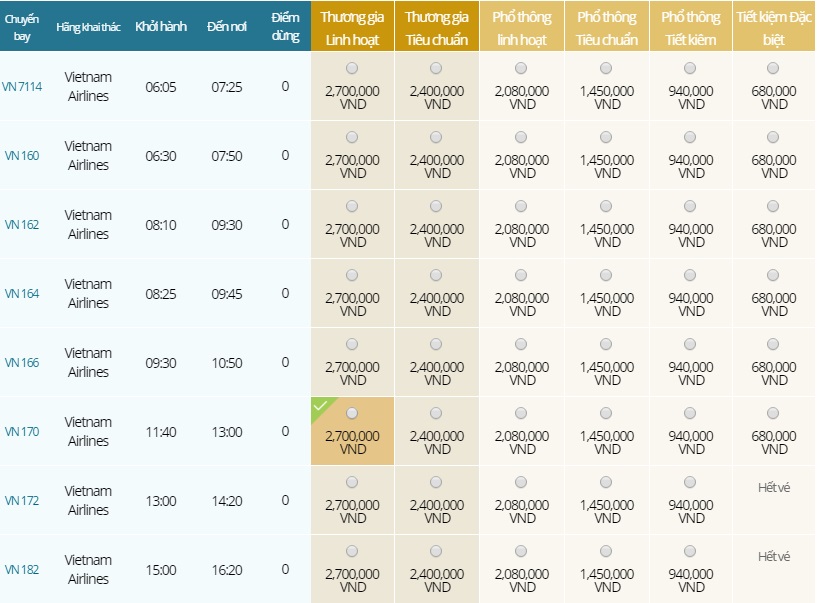Select Phổ thông Tiêu chuẩn fare for VN 166
The image size is (818, 603).
(606, 344)
